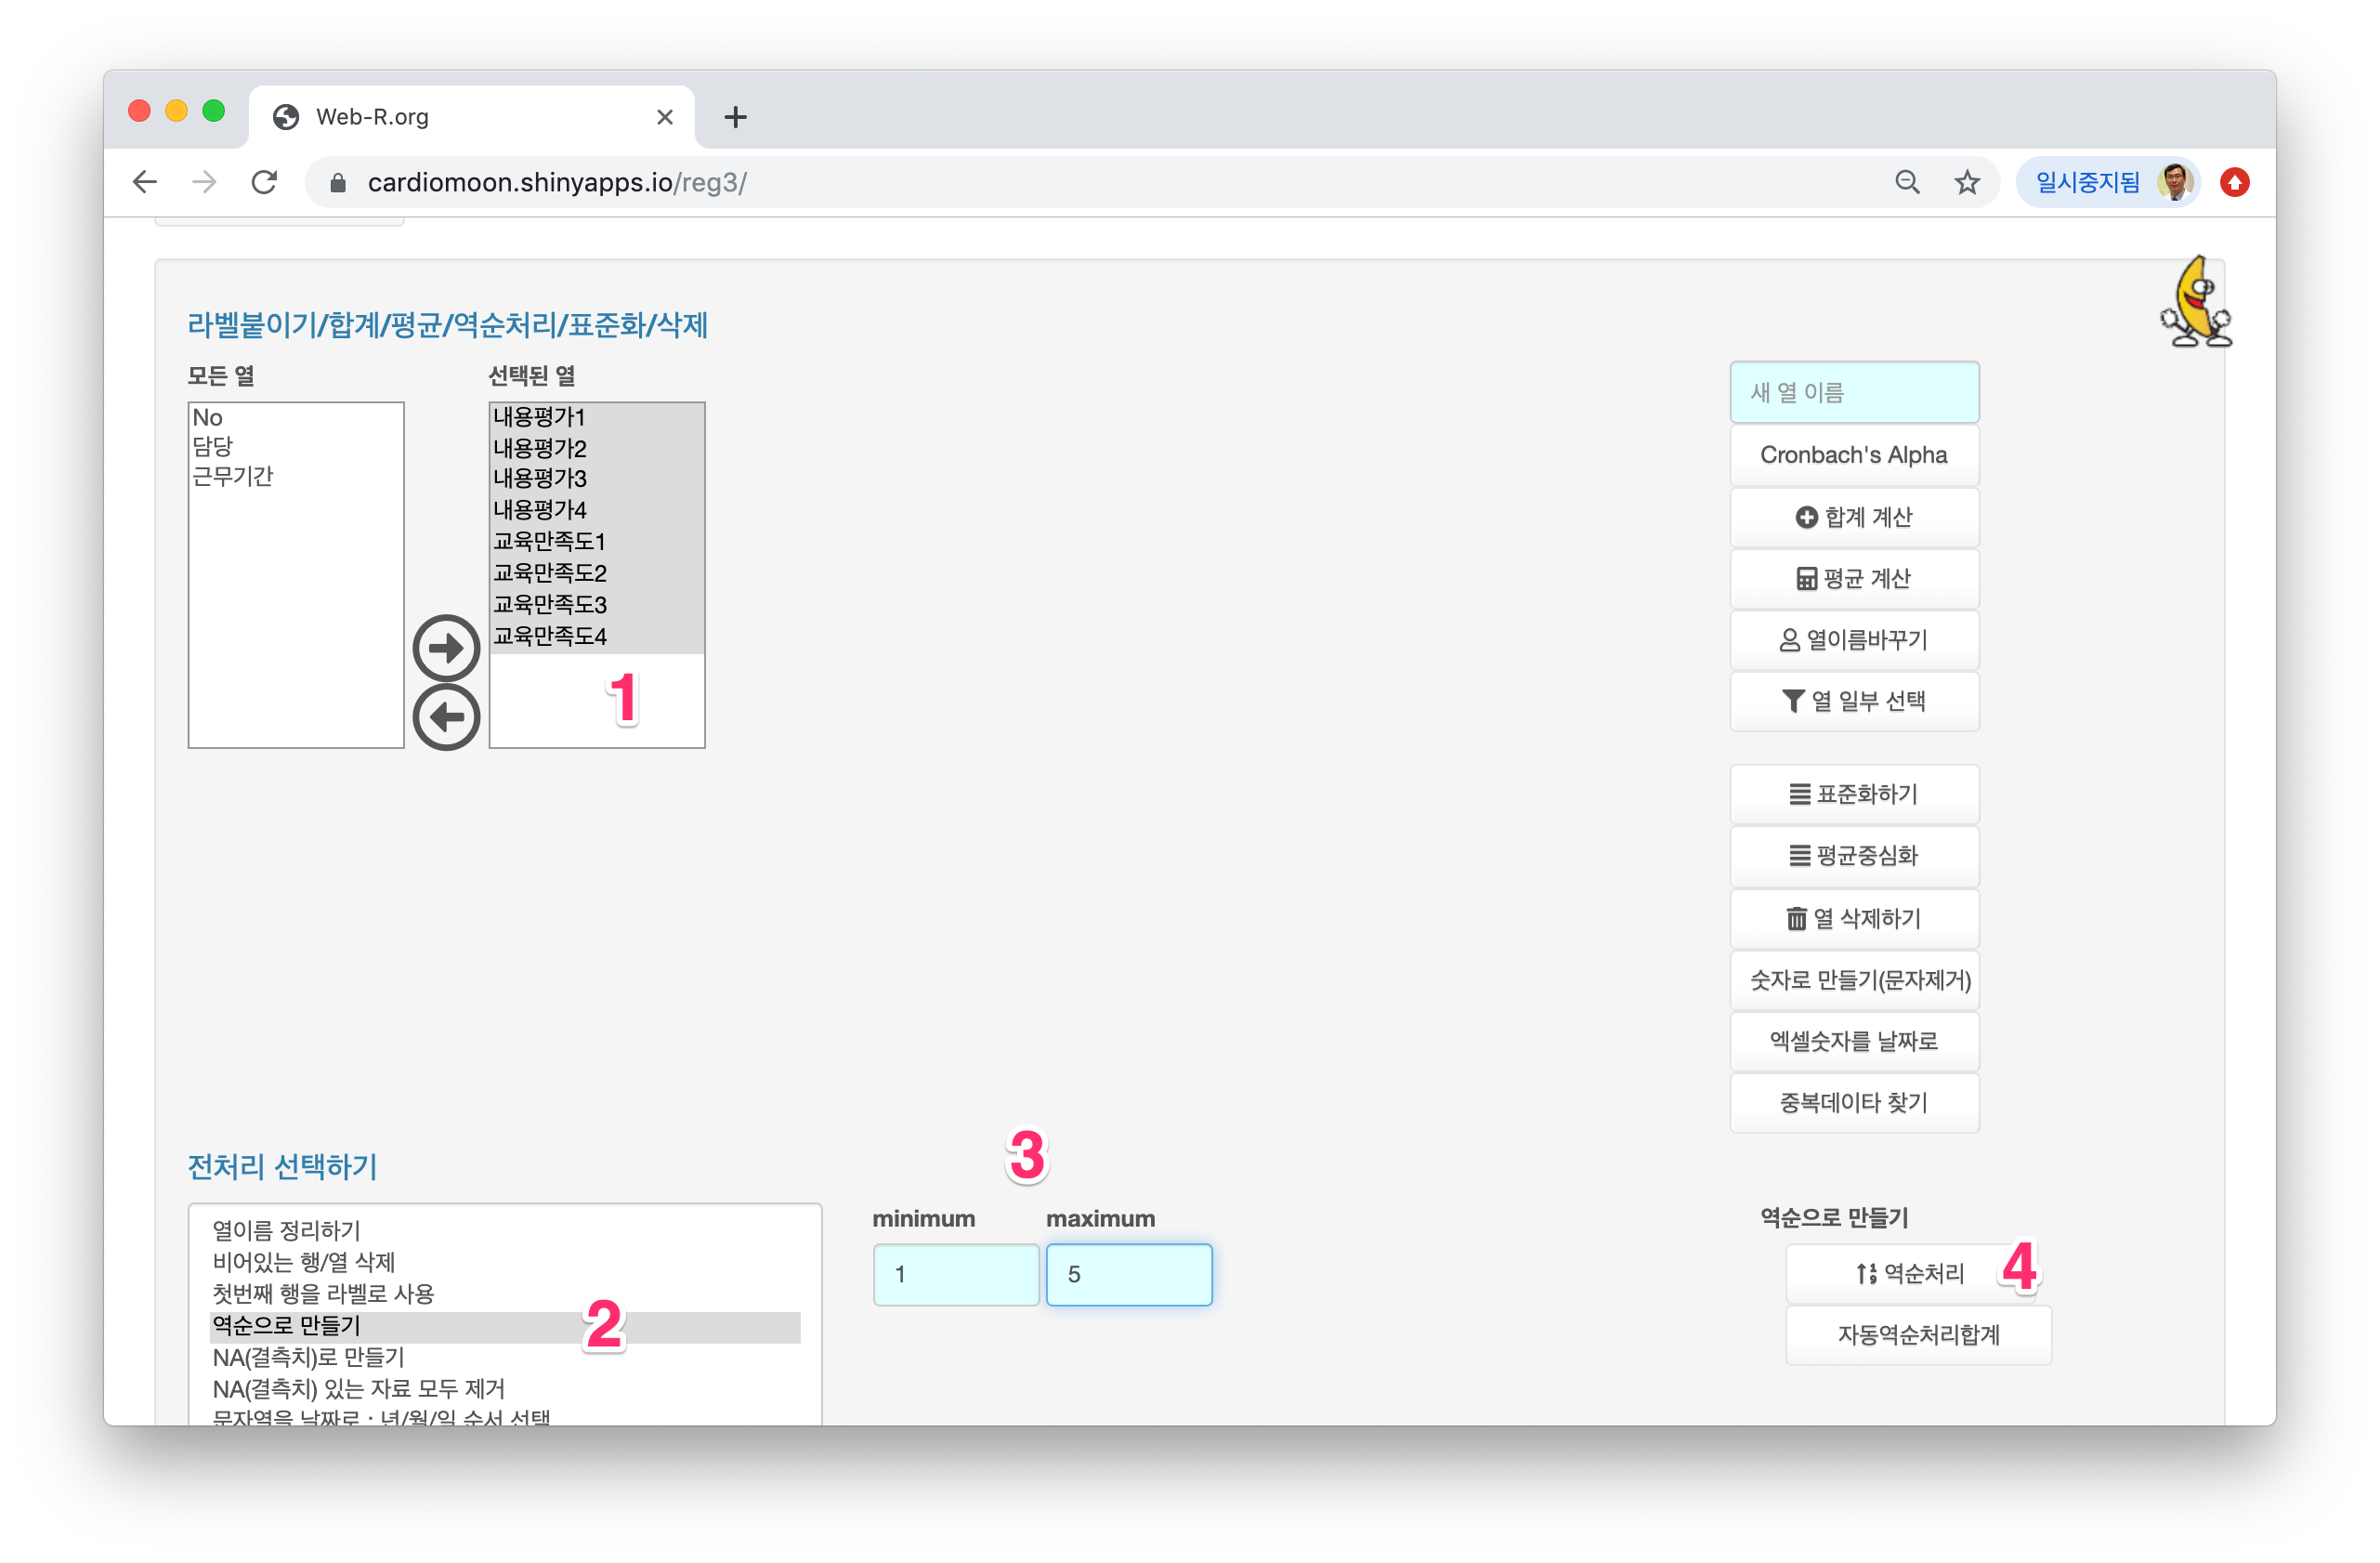Viewport: 2380px width, 1563px height.
Task: Click the 역순처리 button
Action: 1908,1273
